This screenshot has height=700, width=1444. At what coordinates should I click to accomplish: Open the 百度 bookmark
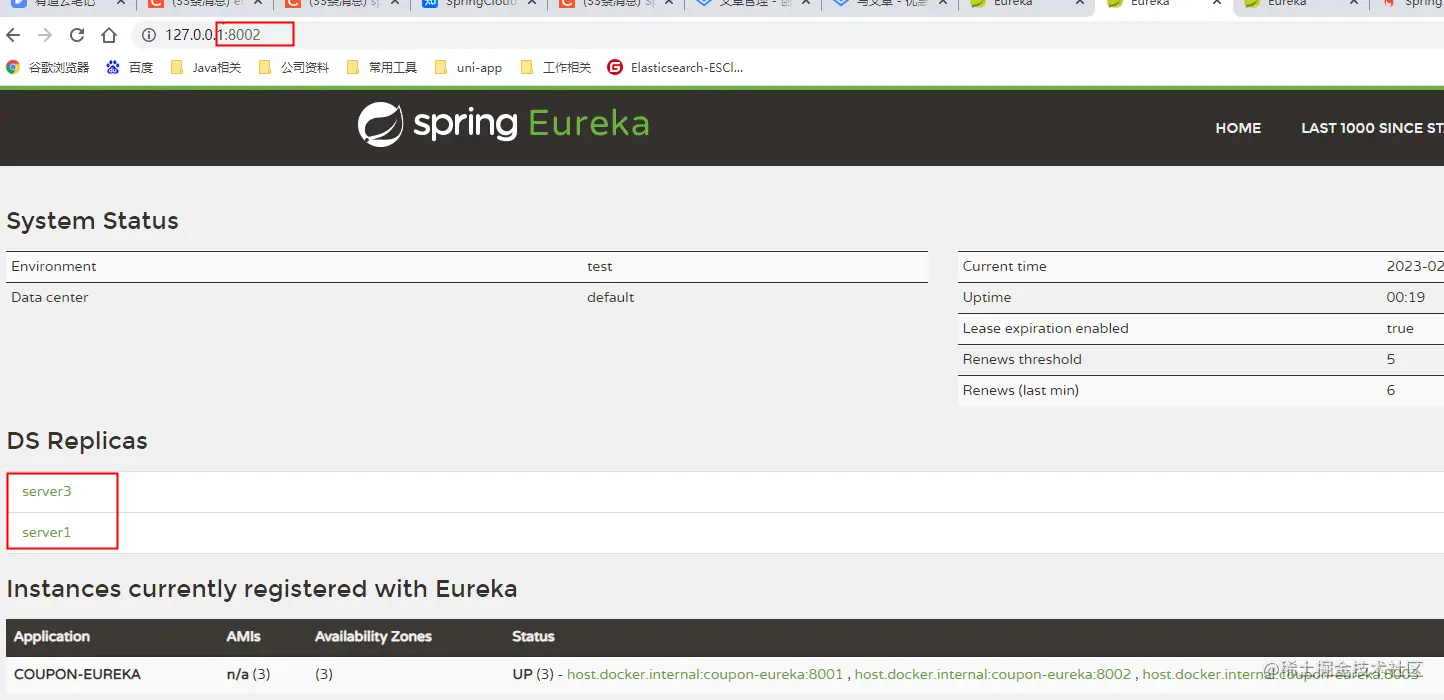pos(130,67)
